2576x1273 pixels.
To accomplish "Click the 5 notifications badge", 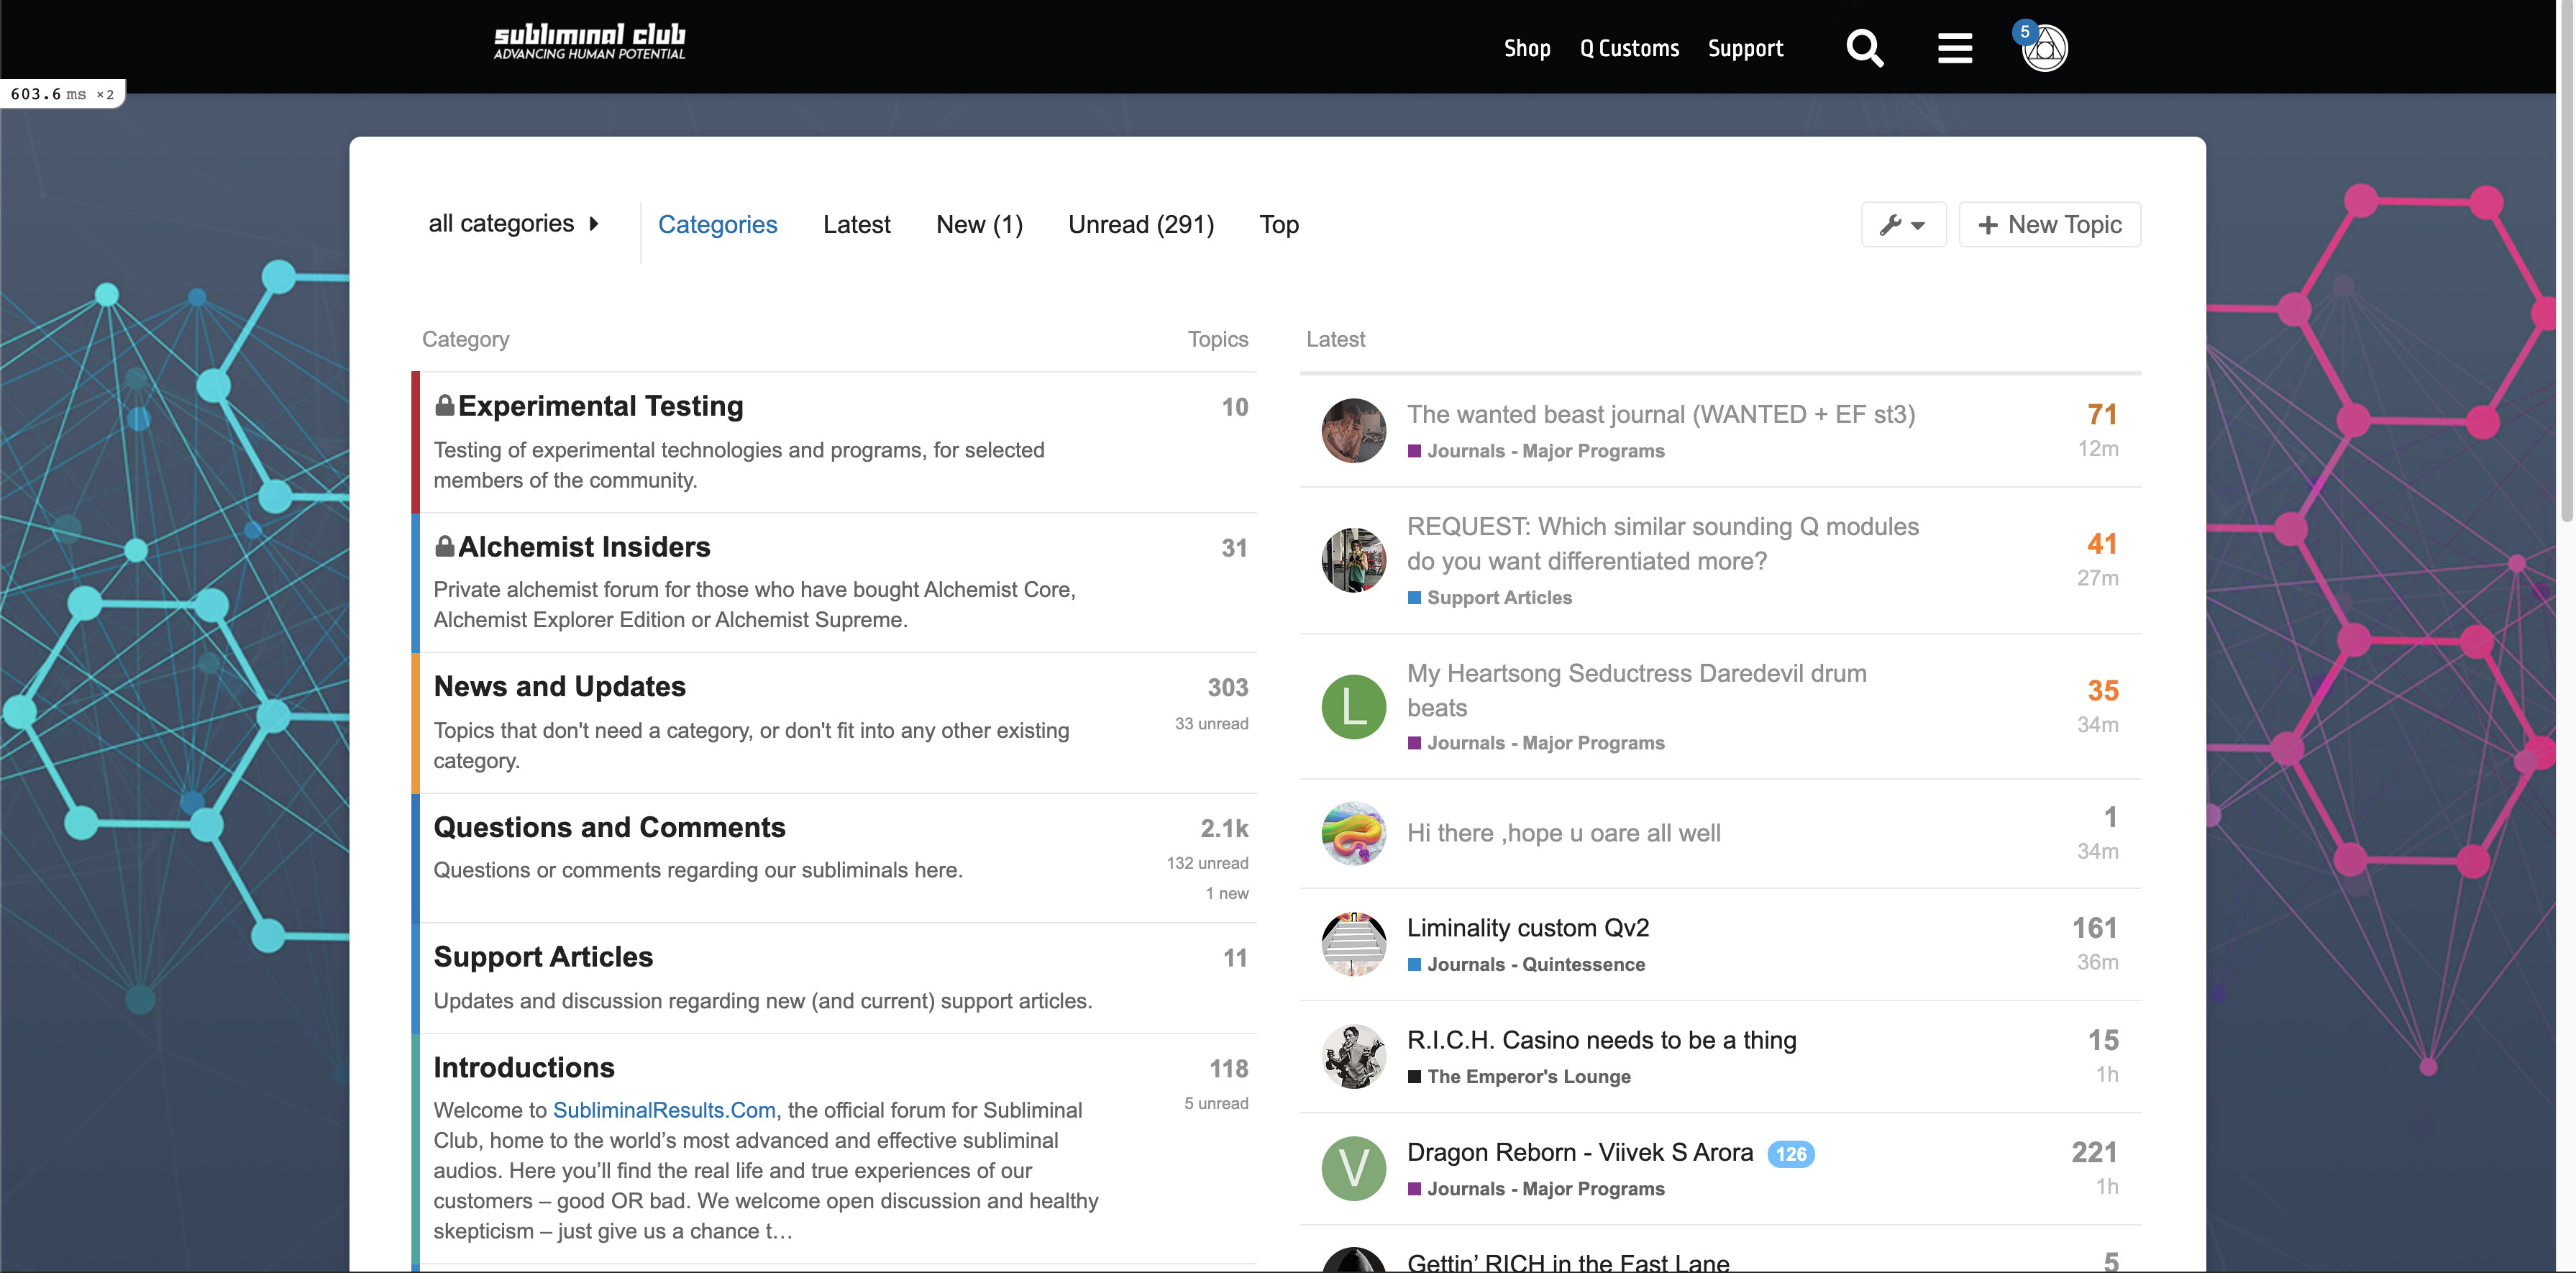I will (2025, 32).
